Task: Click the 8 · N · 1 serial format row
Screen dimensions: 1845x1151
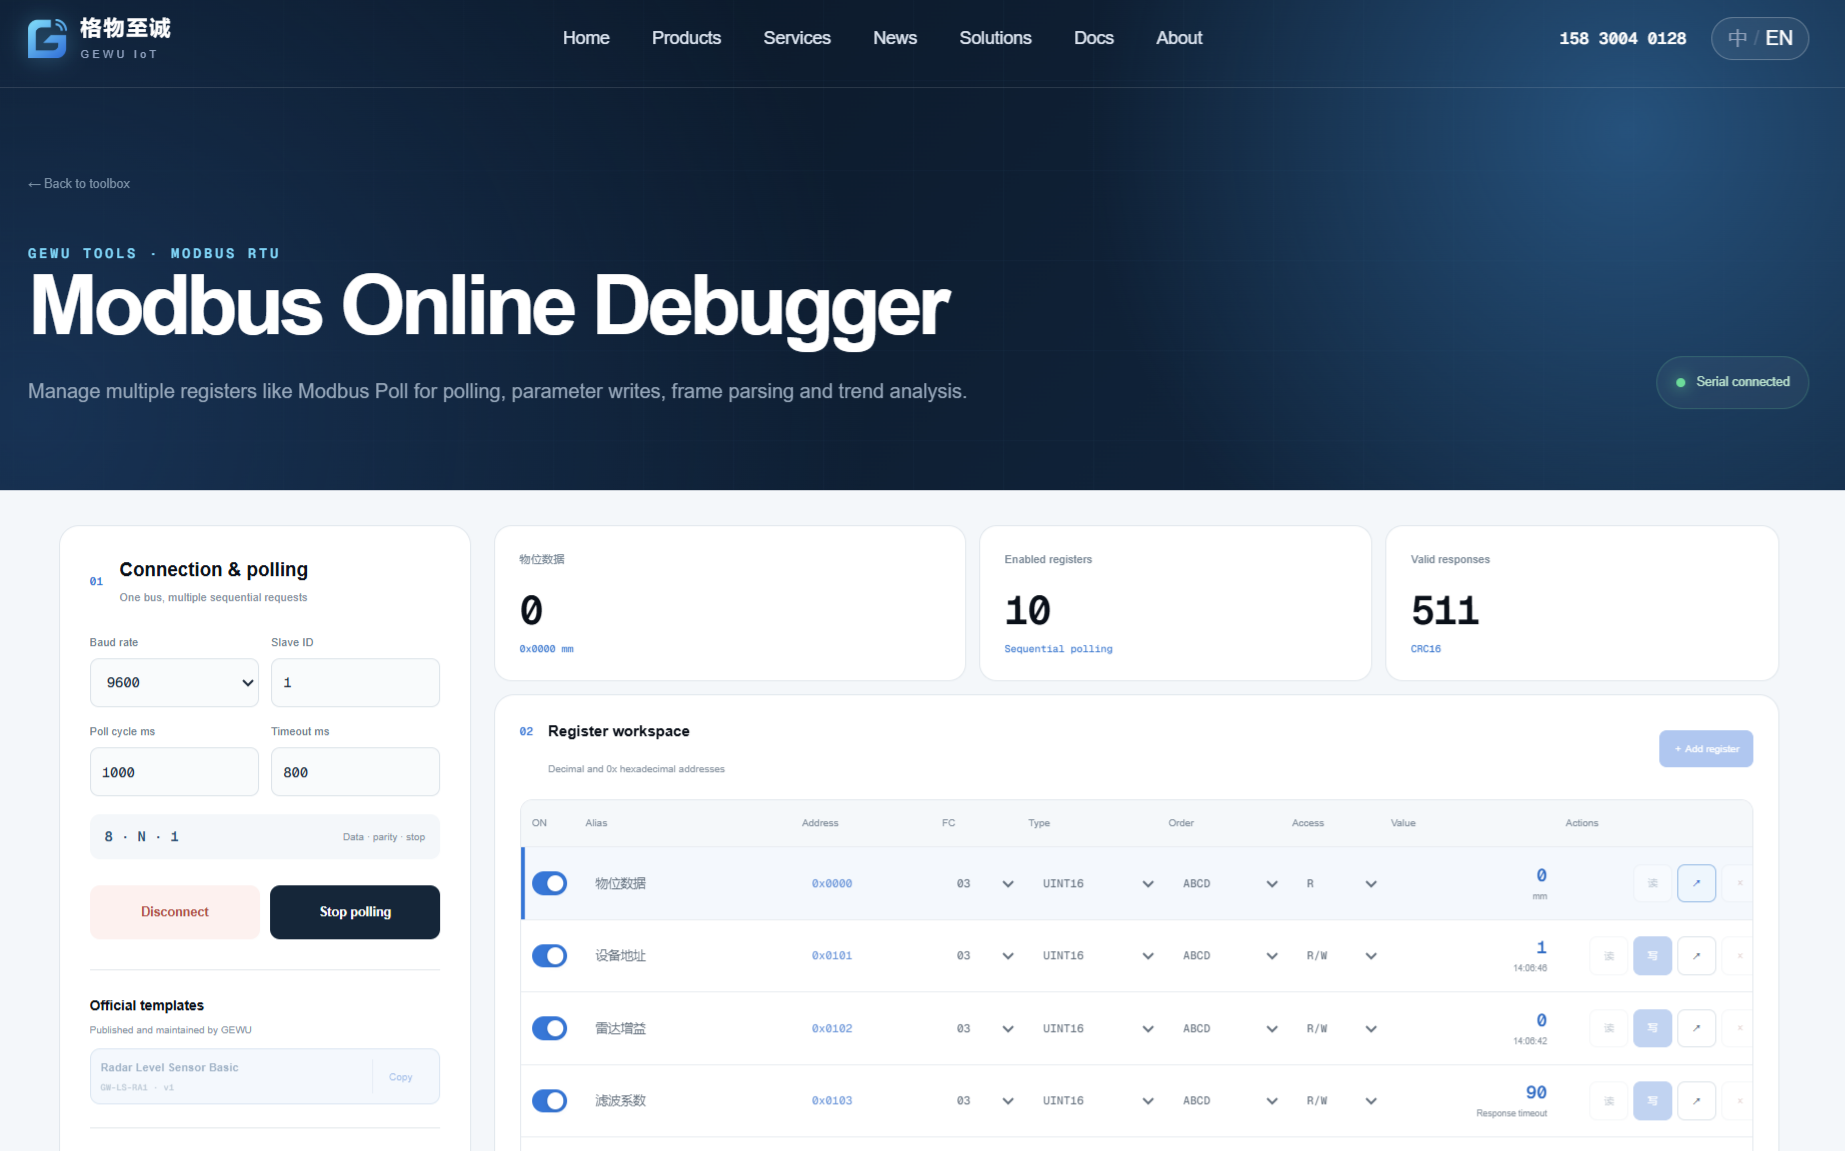Action: (265, 837)
